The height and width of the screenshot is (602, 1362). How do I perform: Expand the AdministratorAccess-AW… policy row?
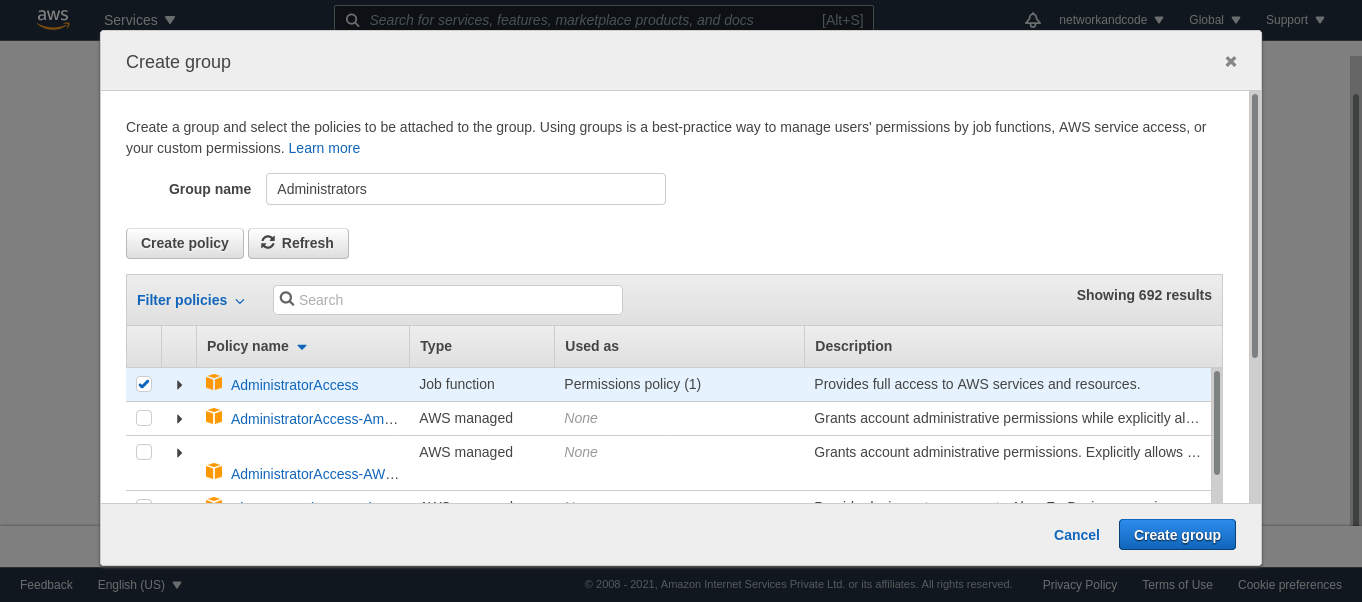pyautogui.click(x=179, y=453)
